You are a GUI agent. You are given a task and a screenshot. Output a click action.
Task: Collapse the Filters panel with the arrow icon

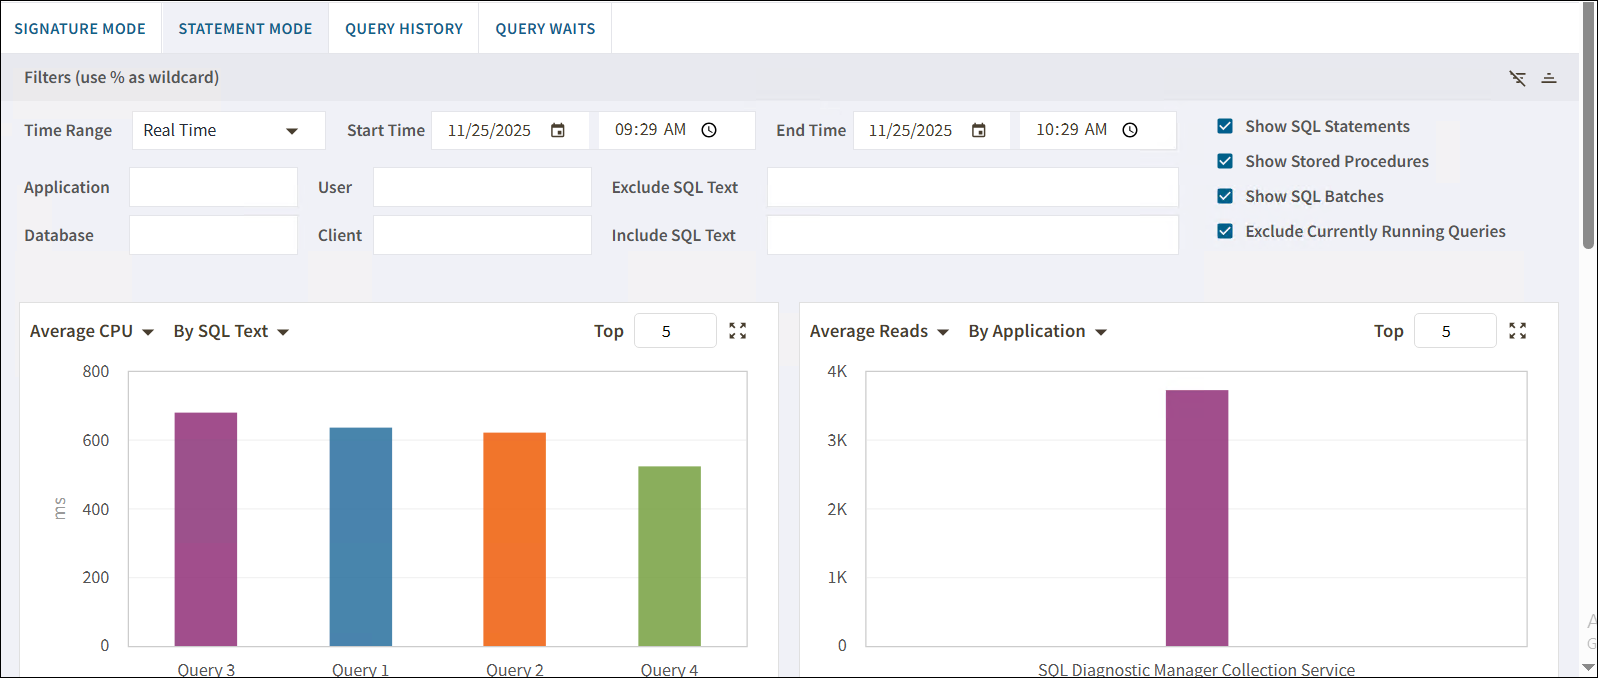[1549, 78]
